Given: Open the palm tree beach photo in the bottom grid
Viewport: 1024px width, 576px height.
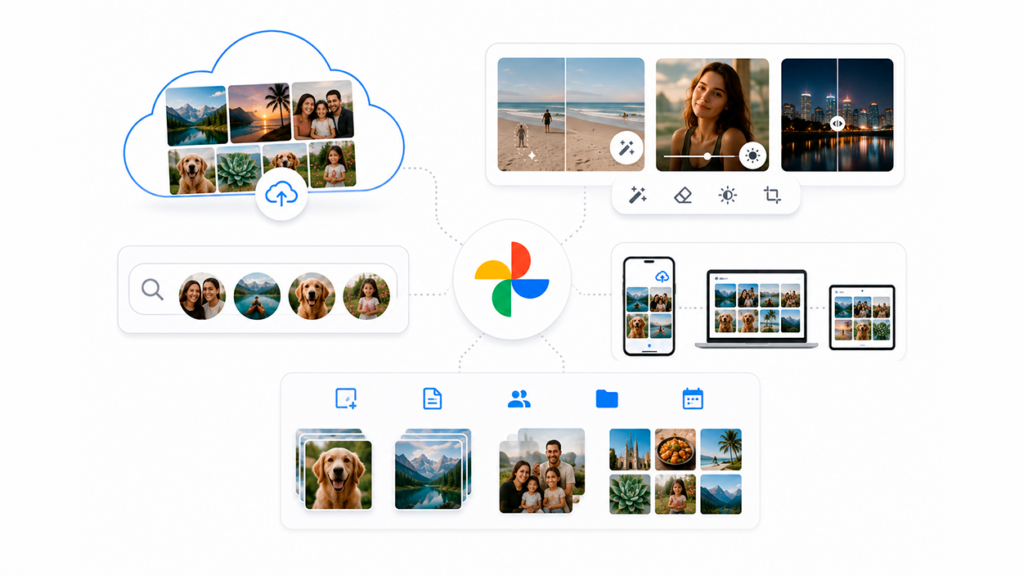Looking at the screenshot, I should click(x=721, y=449).
